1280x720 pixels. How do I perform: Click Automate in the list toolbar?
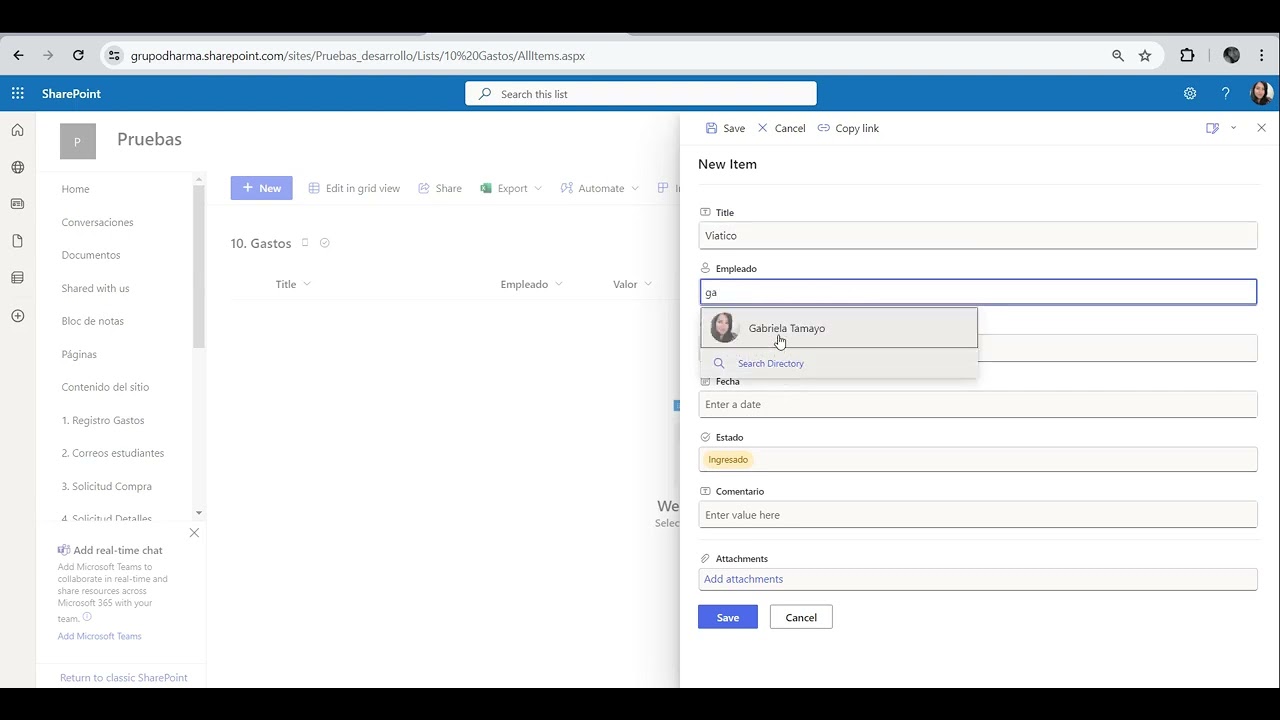click(x=592, y=188)
